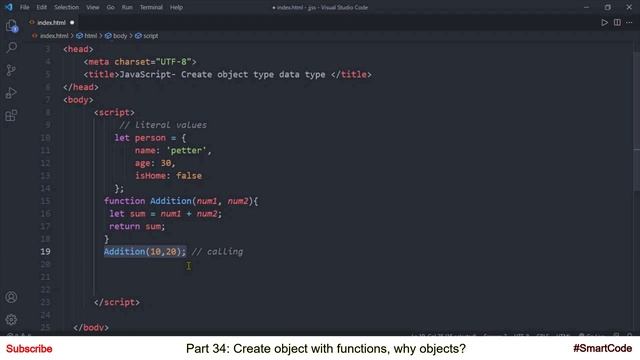Click the VS Code logo icon
Viewport: 640px width, 360px height.
(9, 7)
